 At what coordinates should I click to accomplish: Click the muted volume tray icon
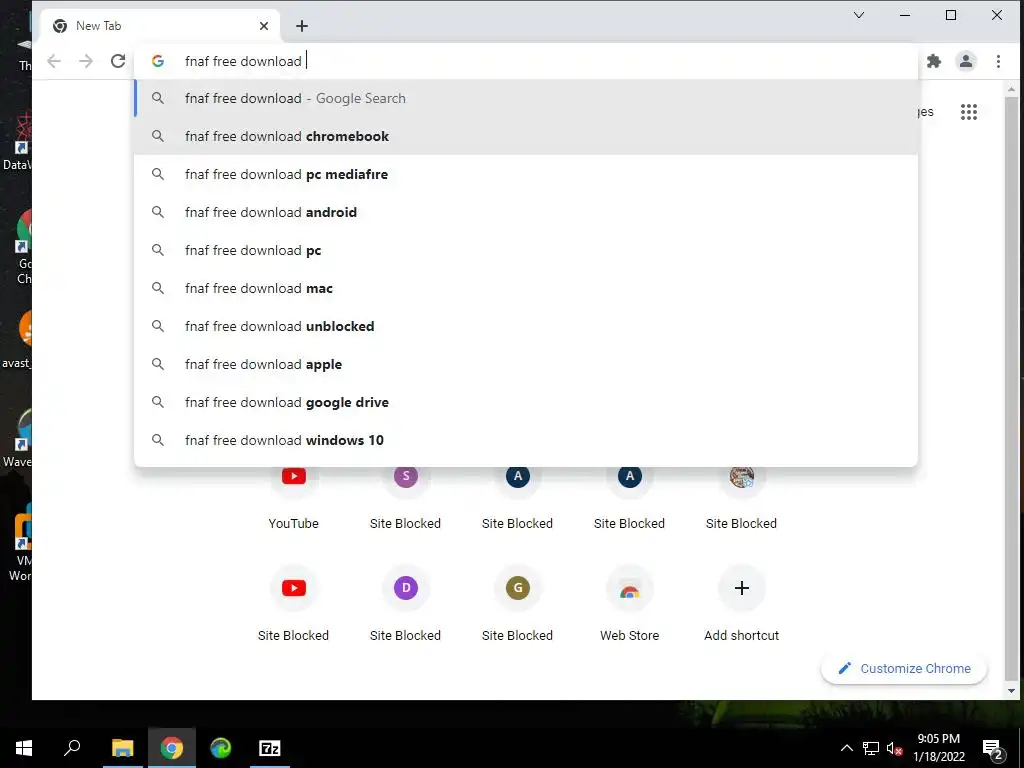(x=894, y=748)
